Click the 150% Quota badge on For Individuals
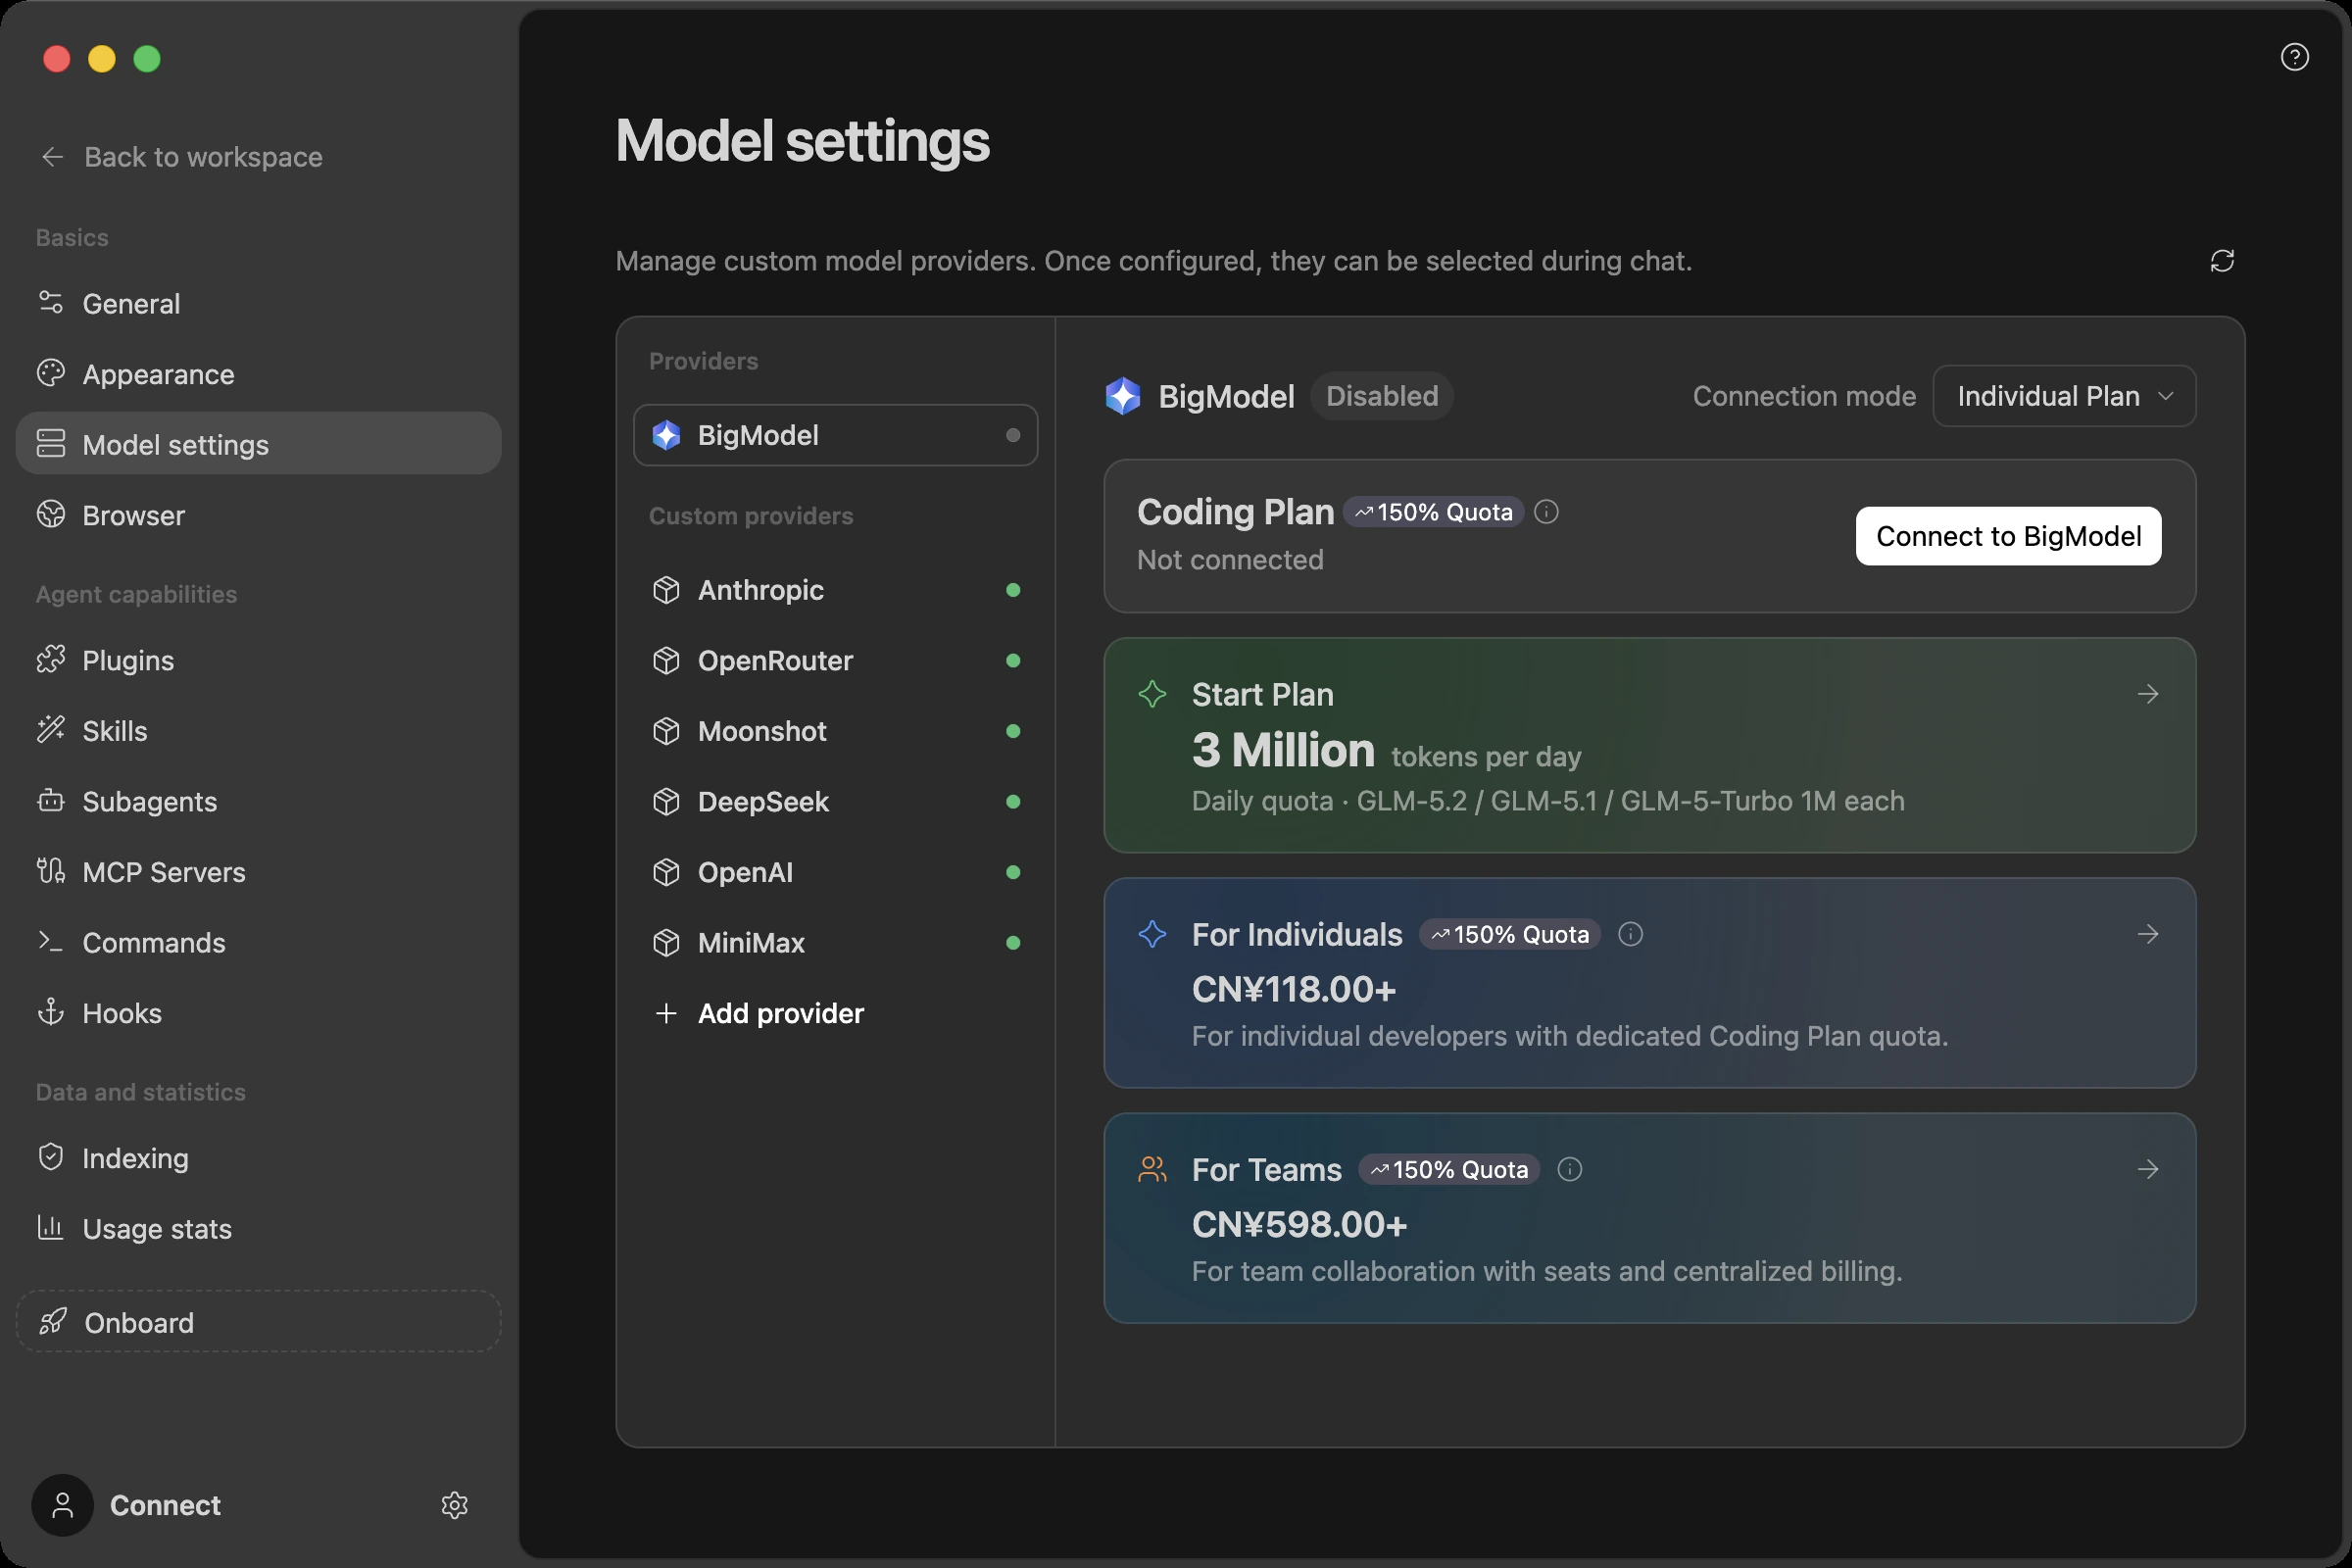Image resolution: width=2352 pixels, height=1568 pixels. tap(1510, 934)
